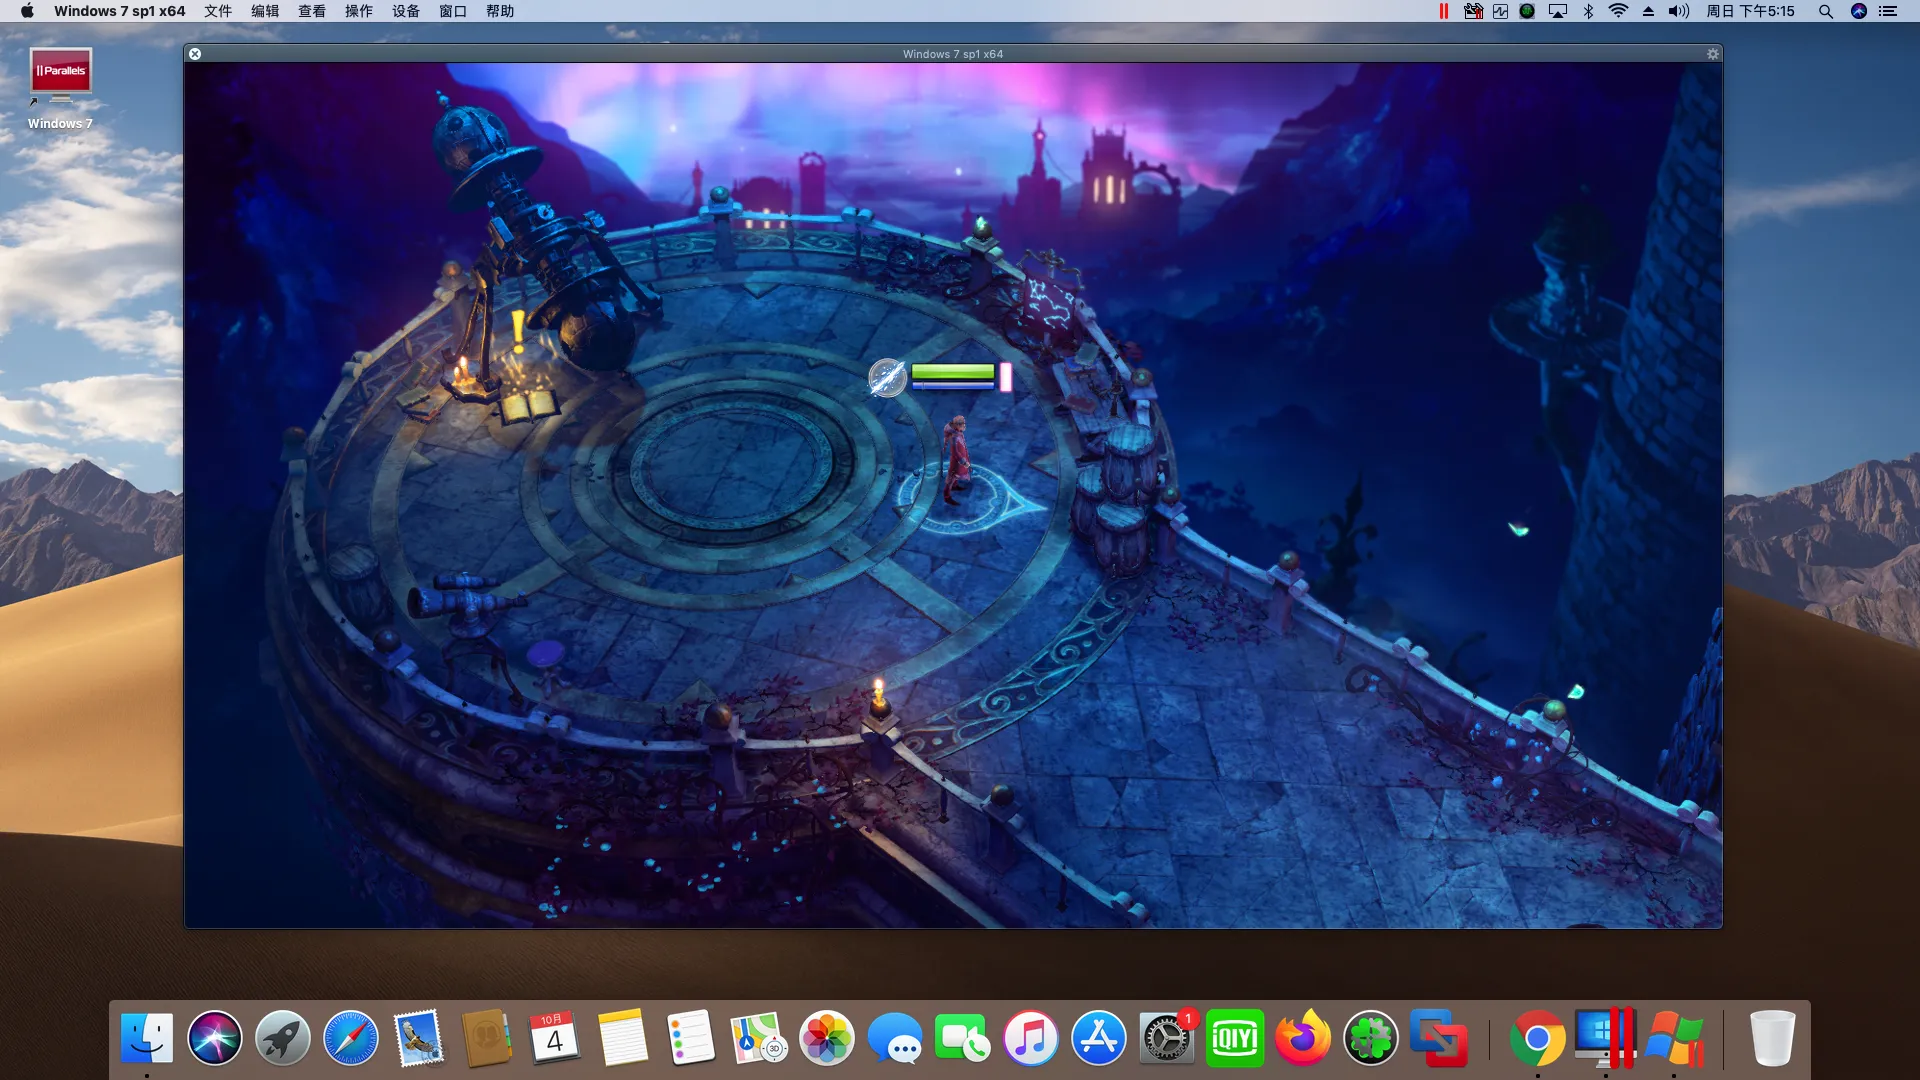
Task: Click the green health bar above character
Action: tap(952, 372)
